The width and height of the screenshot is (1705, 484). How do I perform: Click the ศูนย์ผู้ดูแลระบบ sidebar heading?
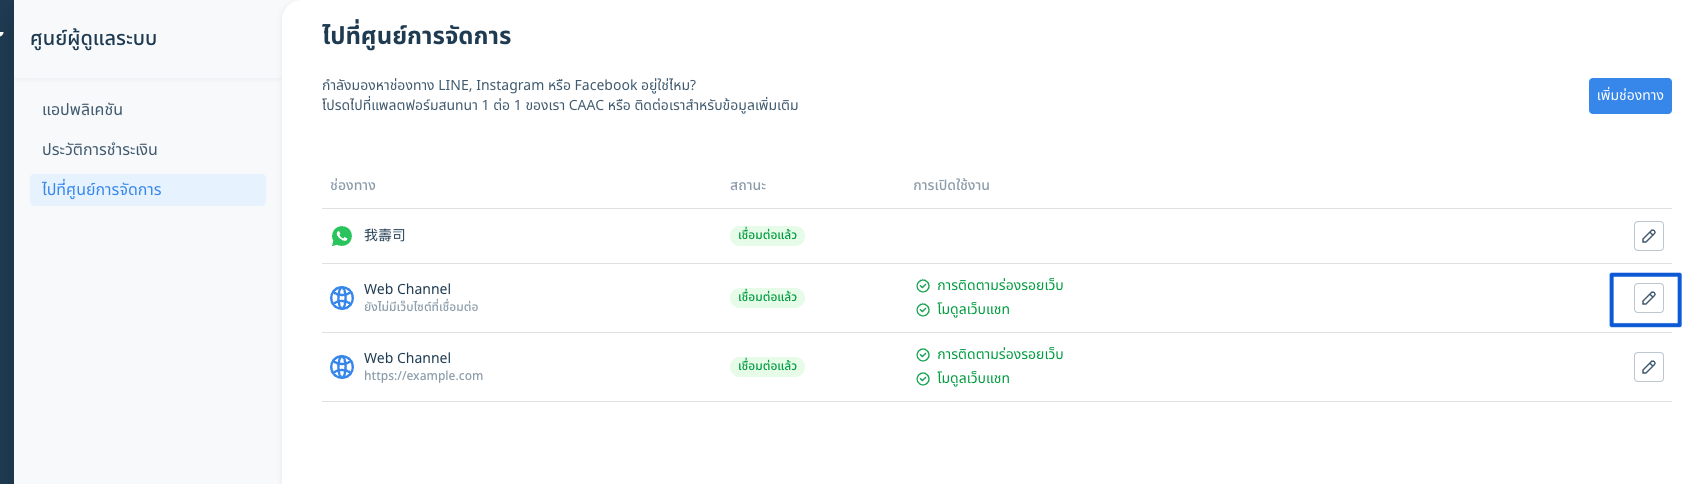pyautogui.click(x=94, y=39)
